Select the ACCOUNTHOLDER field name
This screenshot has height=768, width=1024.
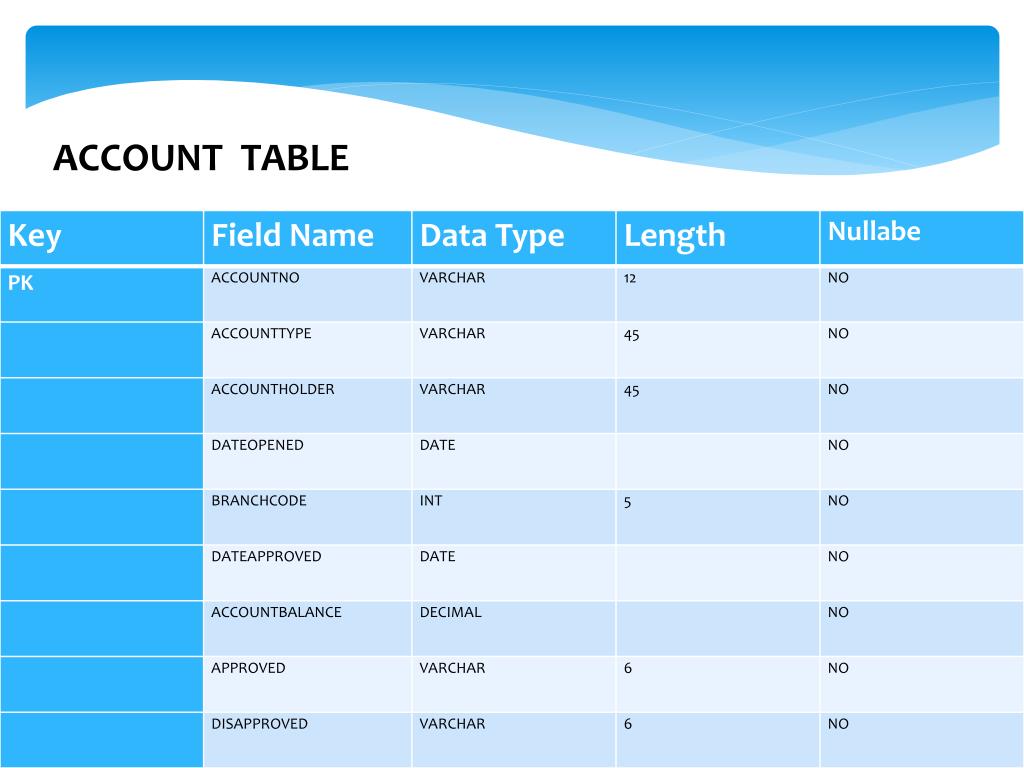pyautogui.click(x=272, y=389)
